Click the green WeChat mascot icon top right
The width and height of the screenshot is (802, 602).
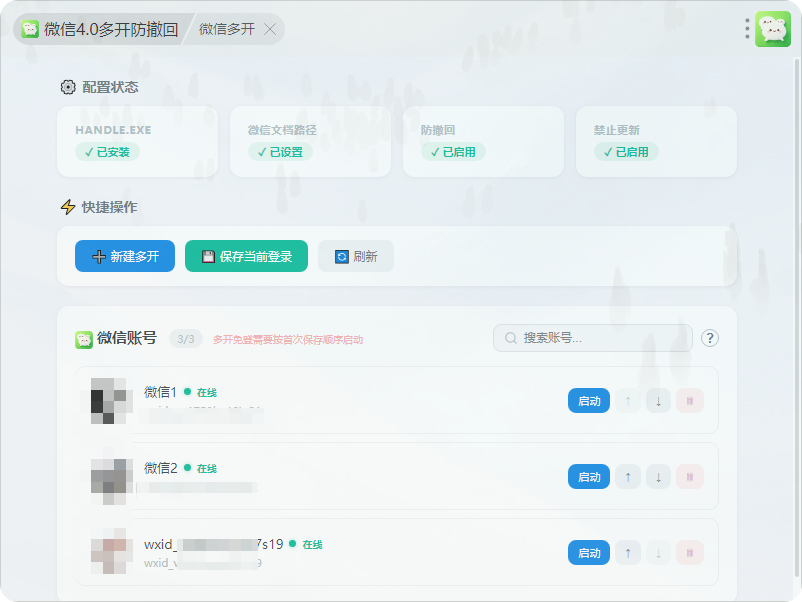773,29
